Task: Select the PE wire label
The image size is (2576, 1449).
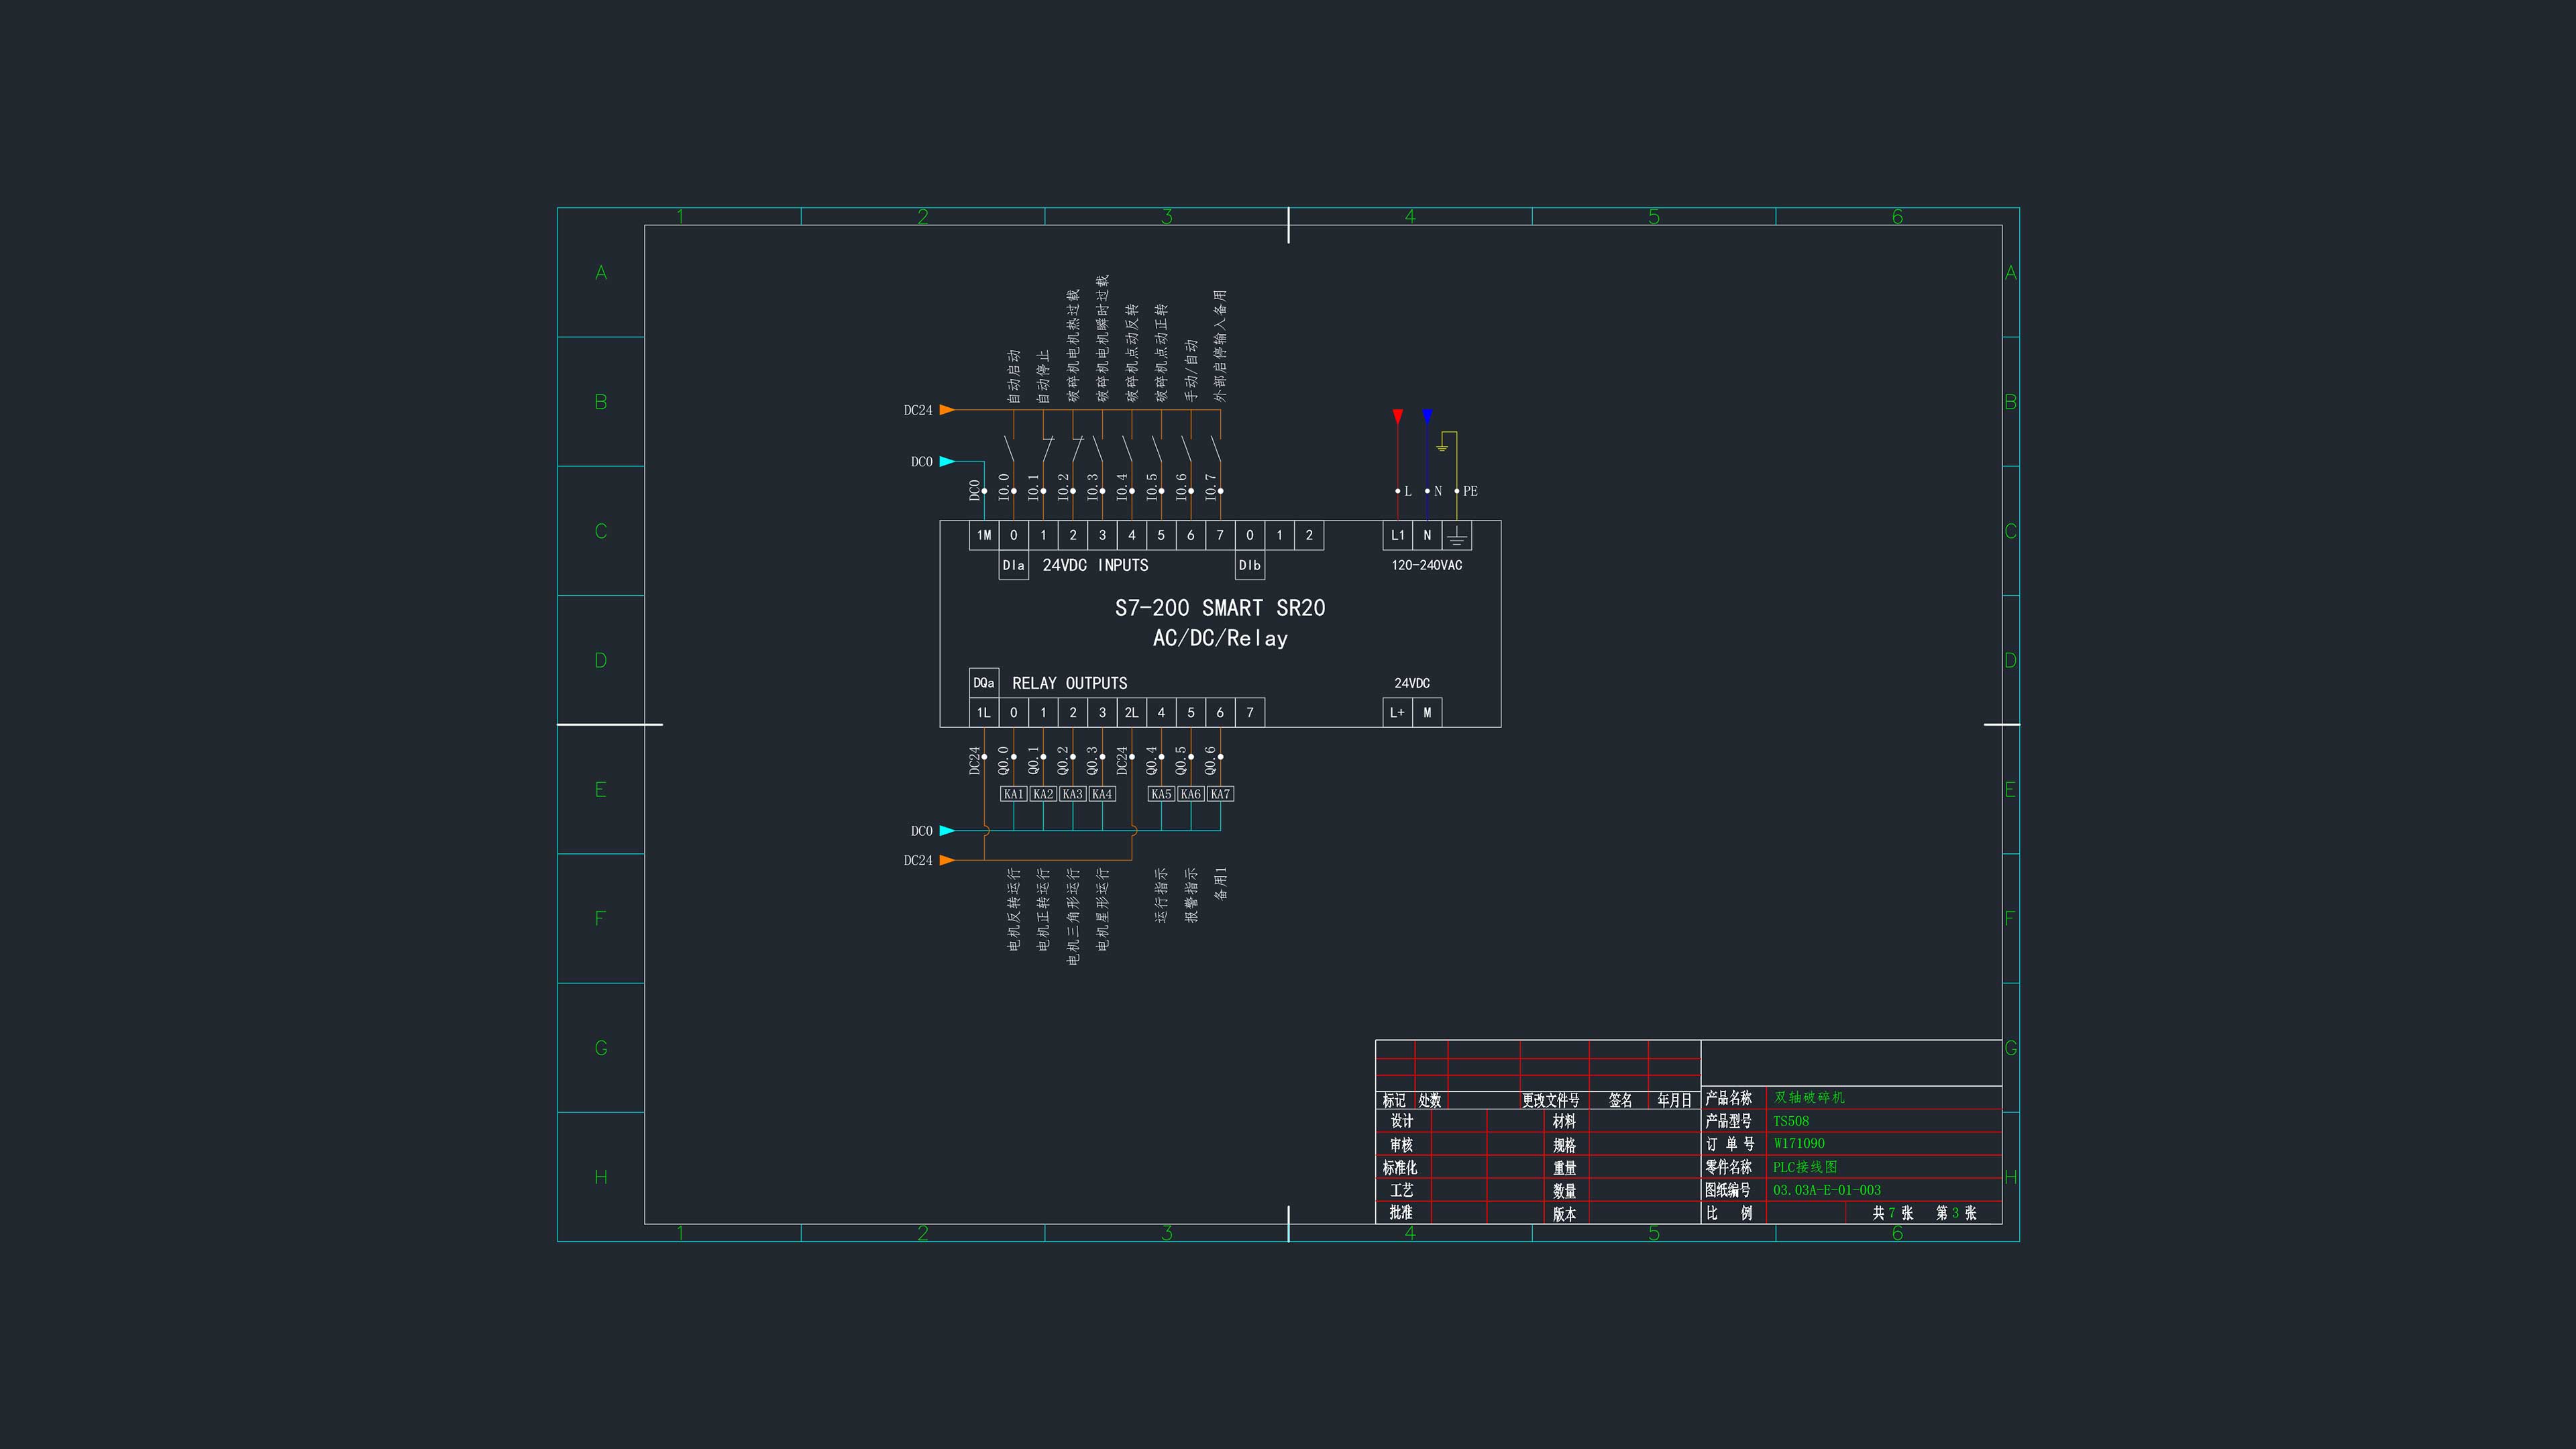Action: [1470, 491]
